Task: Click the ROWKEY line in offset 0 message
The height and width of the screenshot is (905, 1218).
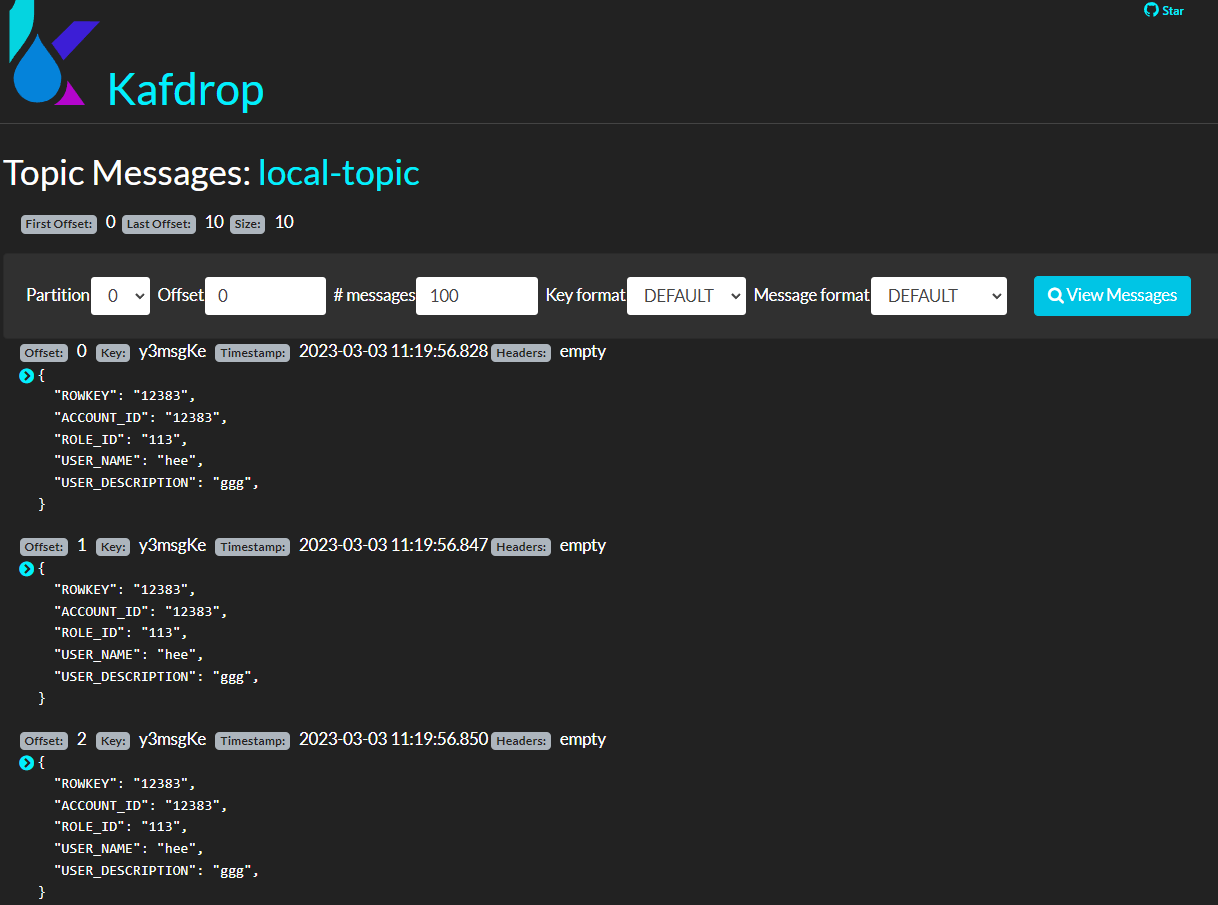Action: pyautogui.click(x=125, y=395)
